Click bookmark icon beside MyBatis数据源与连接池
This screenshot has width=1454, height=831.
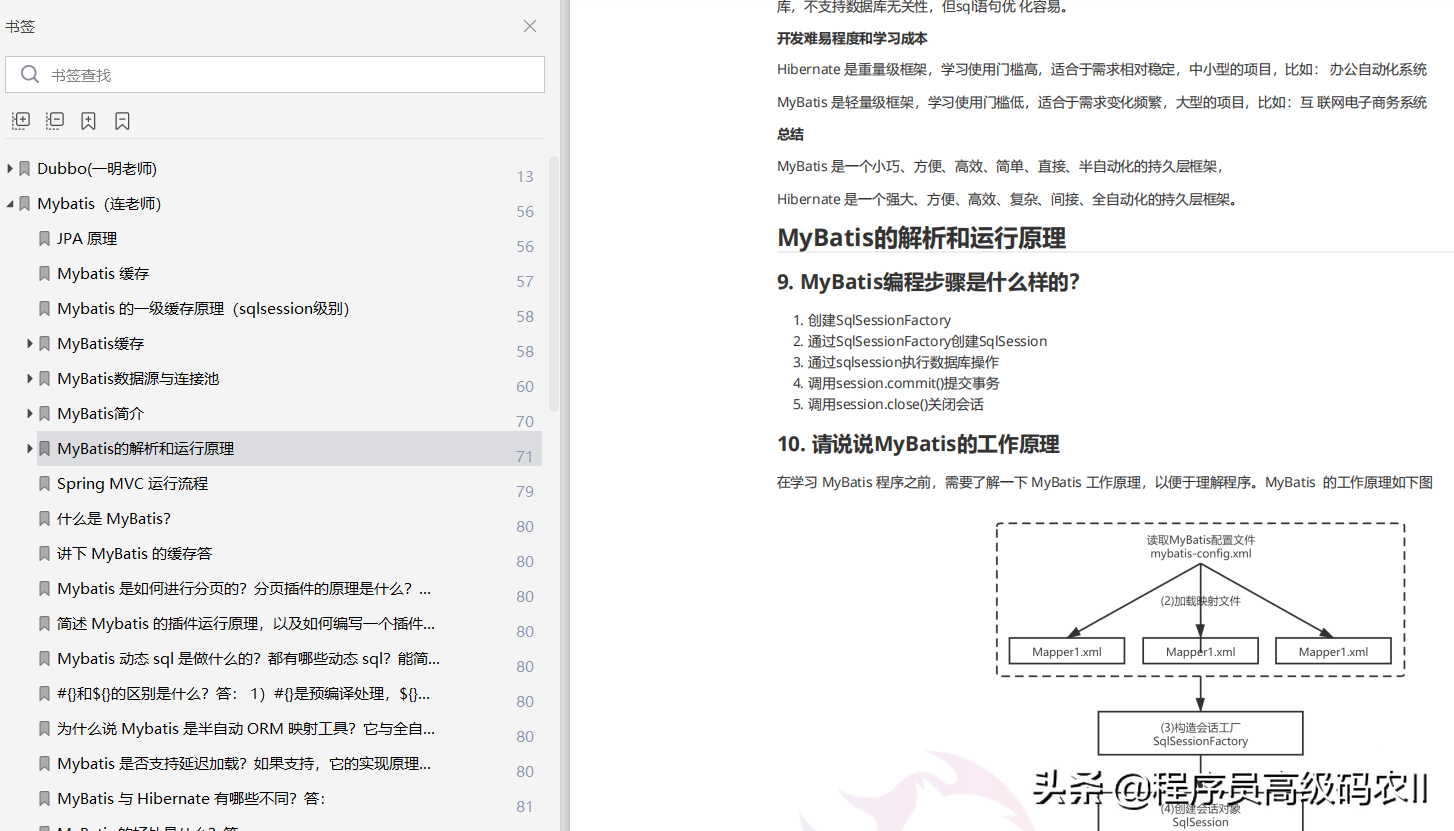(44, 379)
